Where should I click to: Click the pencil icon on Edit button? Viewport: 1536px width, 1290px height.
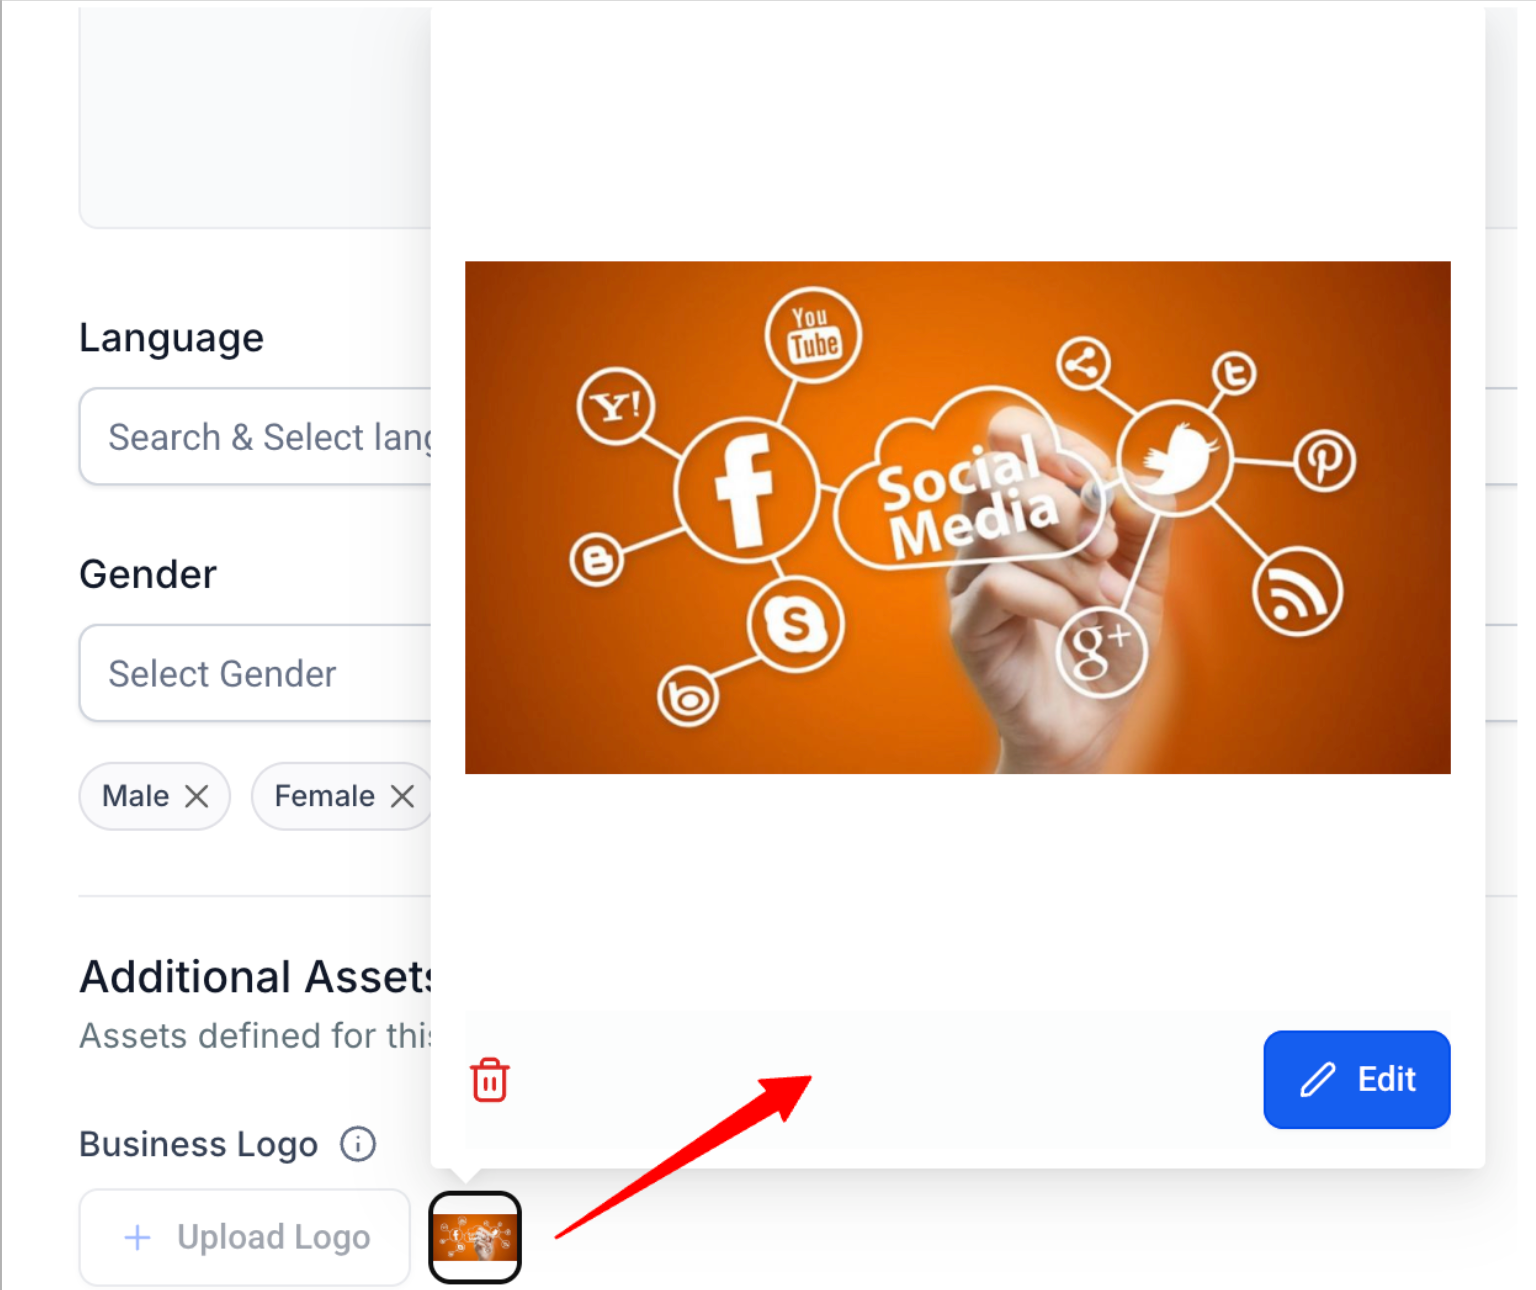pos(1318,1080)
